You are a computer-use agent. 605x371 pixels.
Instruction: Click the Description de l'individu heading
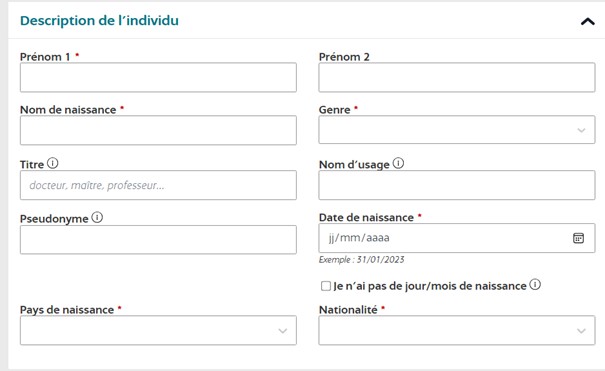[99, 20]
